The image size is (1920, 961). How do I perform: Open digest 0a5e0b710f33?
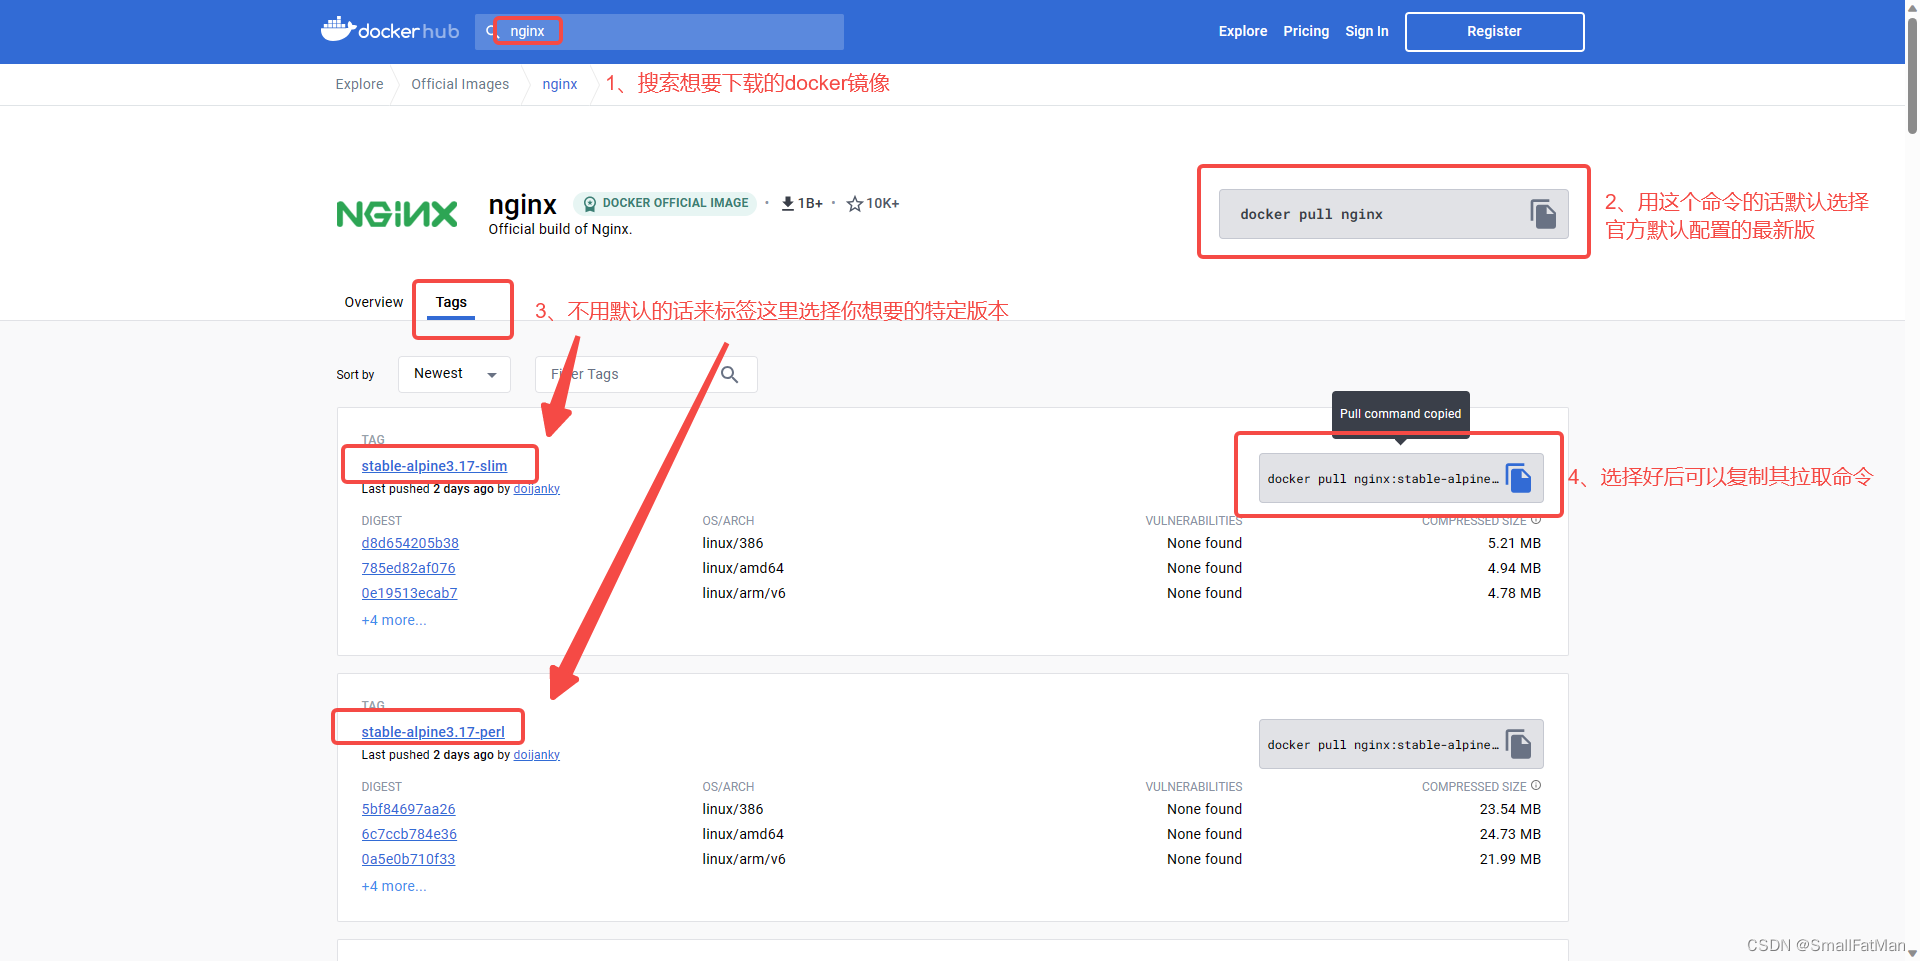click(408, 859)
